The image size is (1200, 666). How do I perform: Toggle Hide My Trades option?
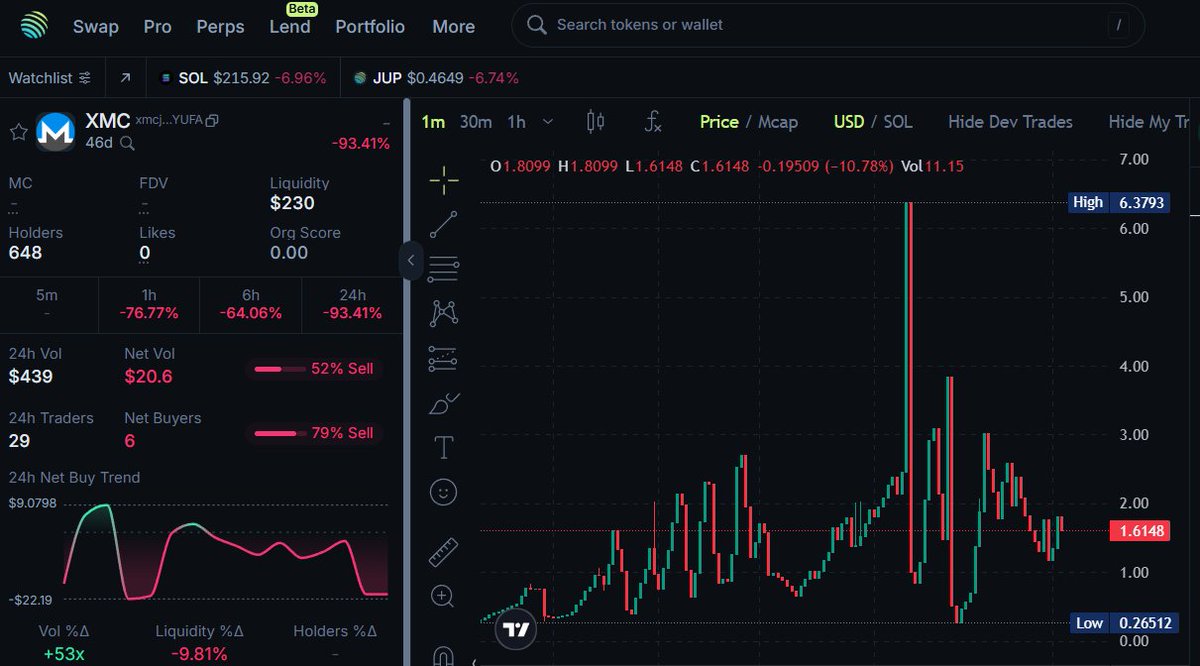coord(1149,122)
